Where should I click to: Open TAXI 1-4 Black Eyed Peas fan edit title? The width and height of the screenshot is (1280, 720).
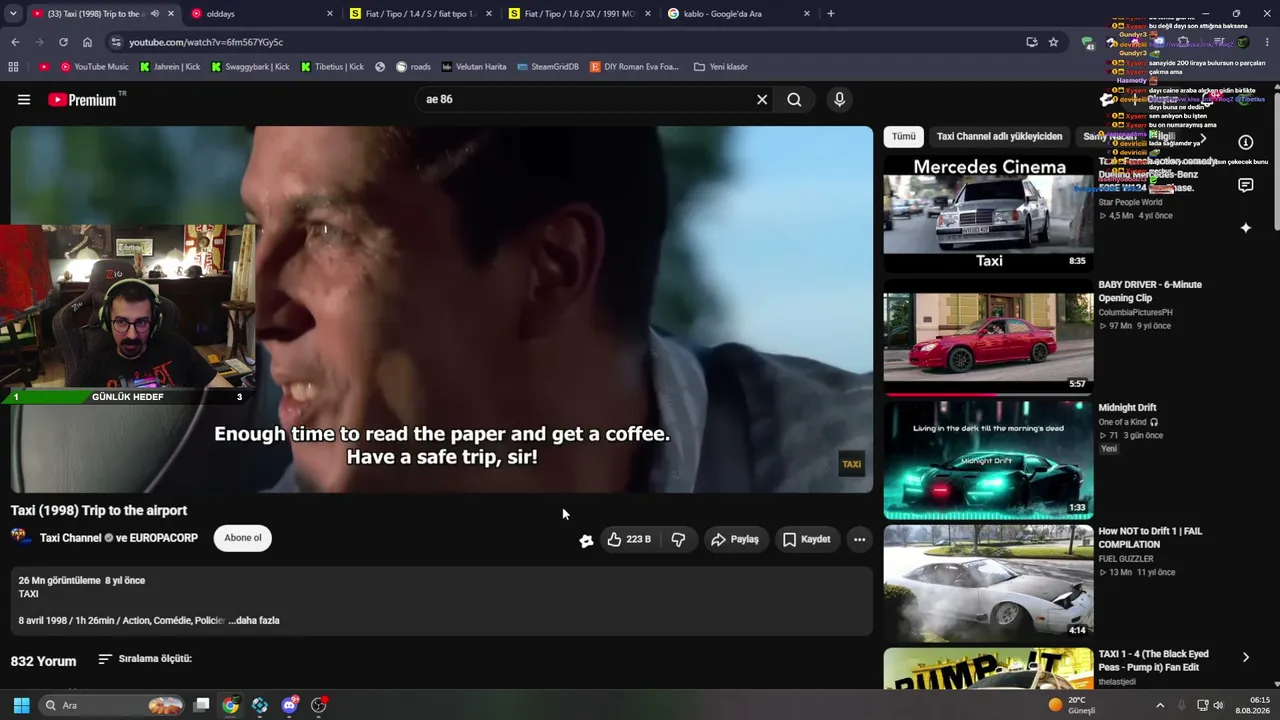[x=1154, y=661]
